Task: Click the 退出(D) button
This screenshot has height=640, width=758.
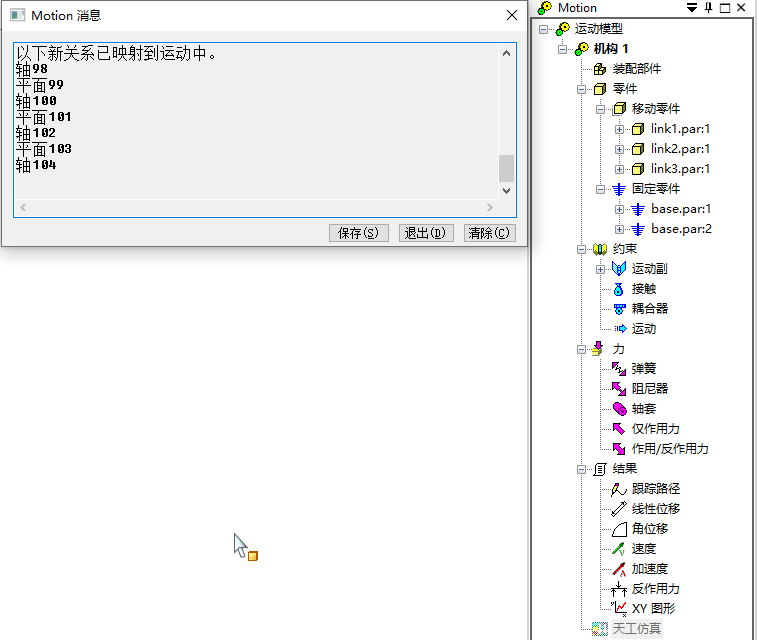Action: pyautogui.click(x=426, y=233)
